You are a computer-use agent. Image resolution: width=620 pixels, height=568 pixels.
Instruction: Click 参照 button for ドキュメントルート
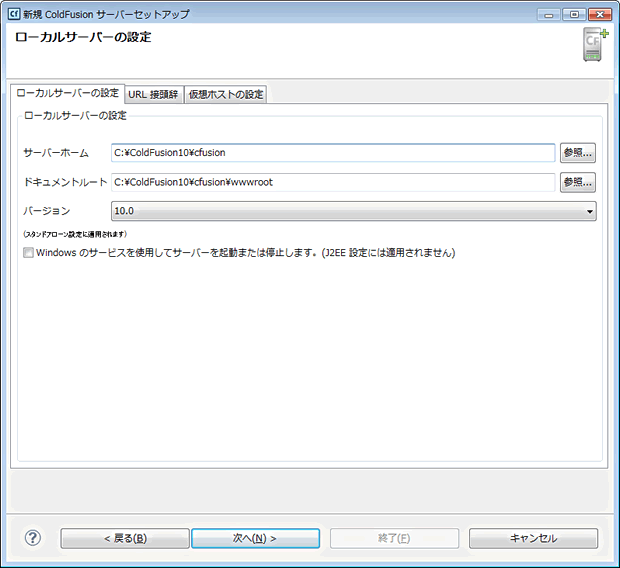pos(578,182)
